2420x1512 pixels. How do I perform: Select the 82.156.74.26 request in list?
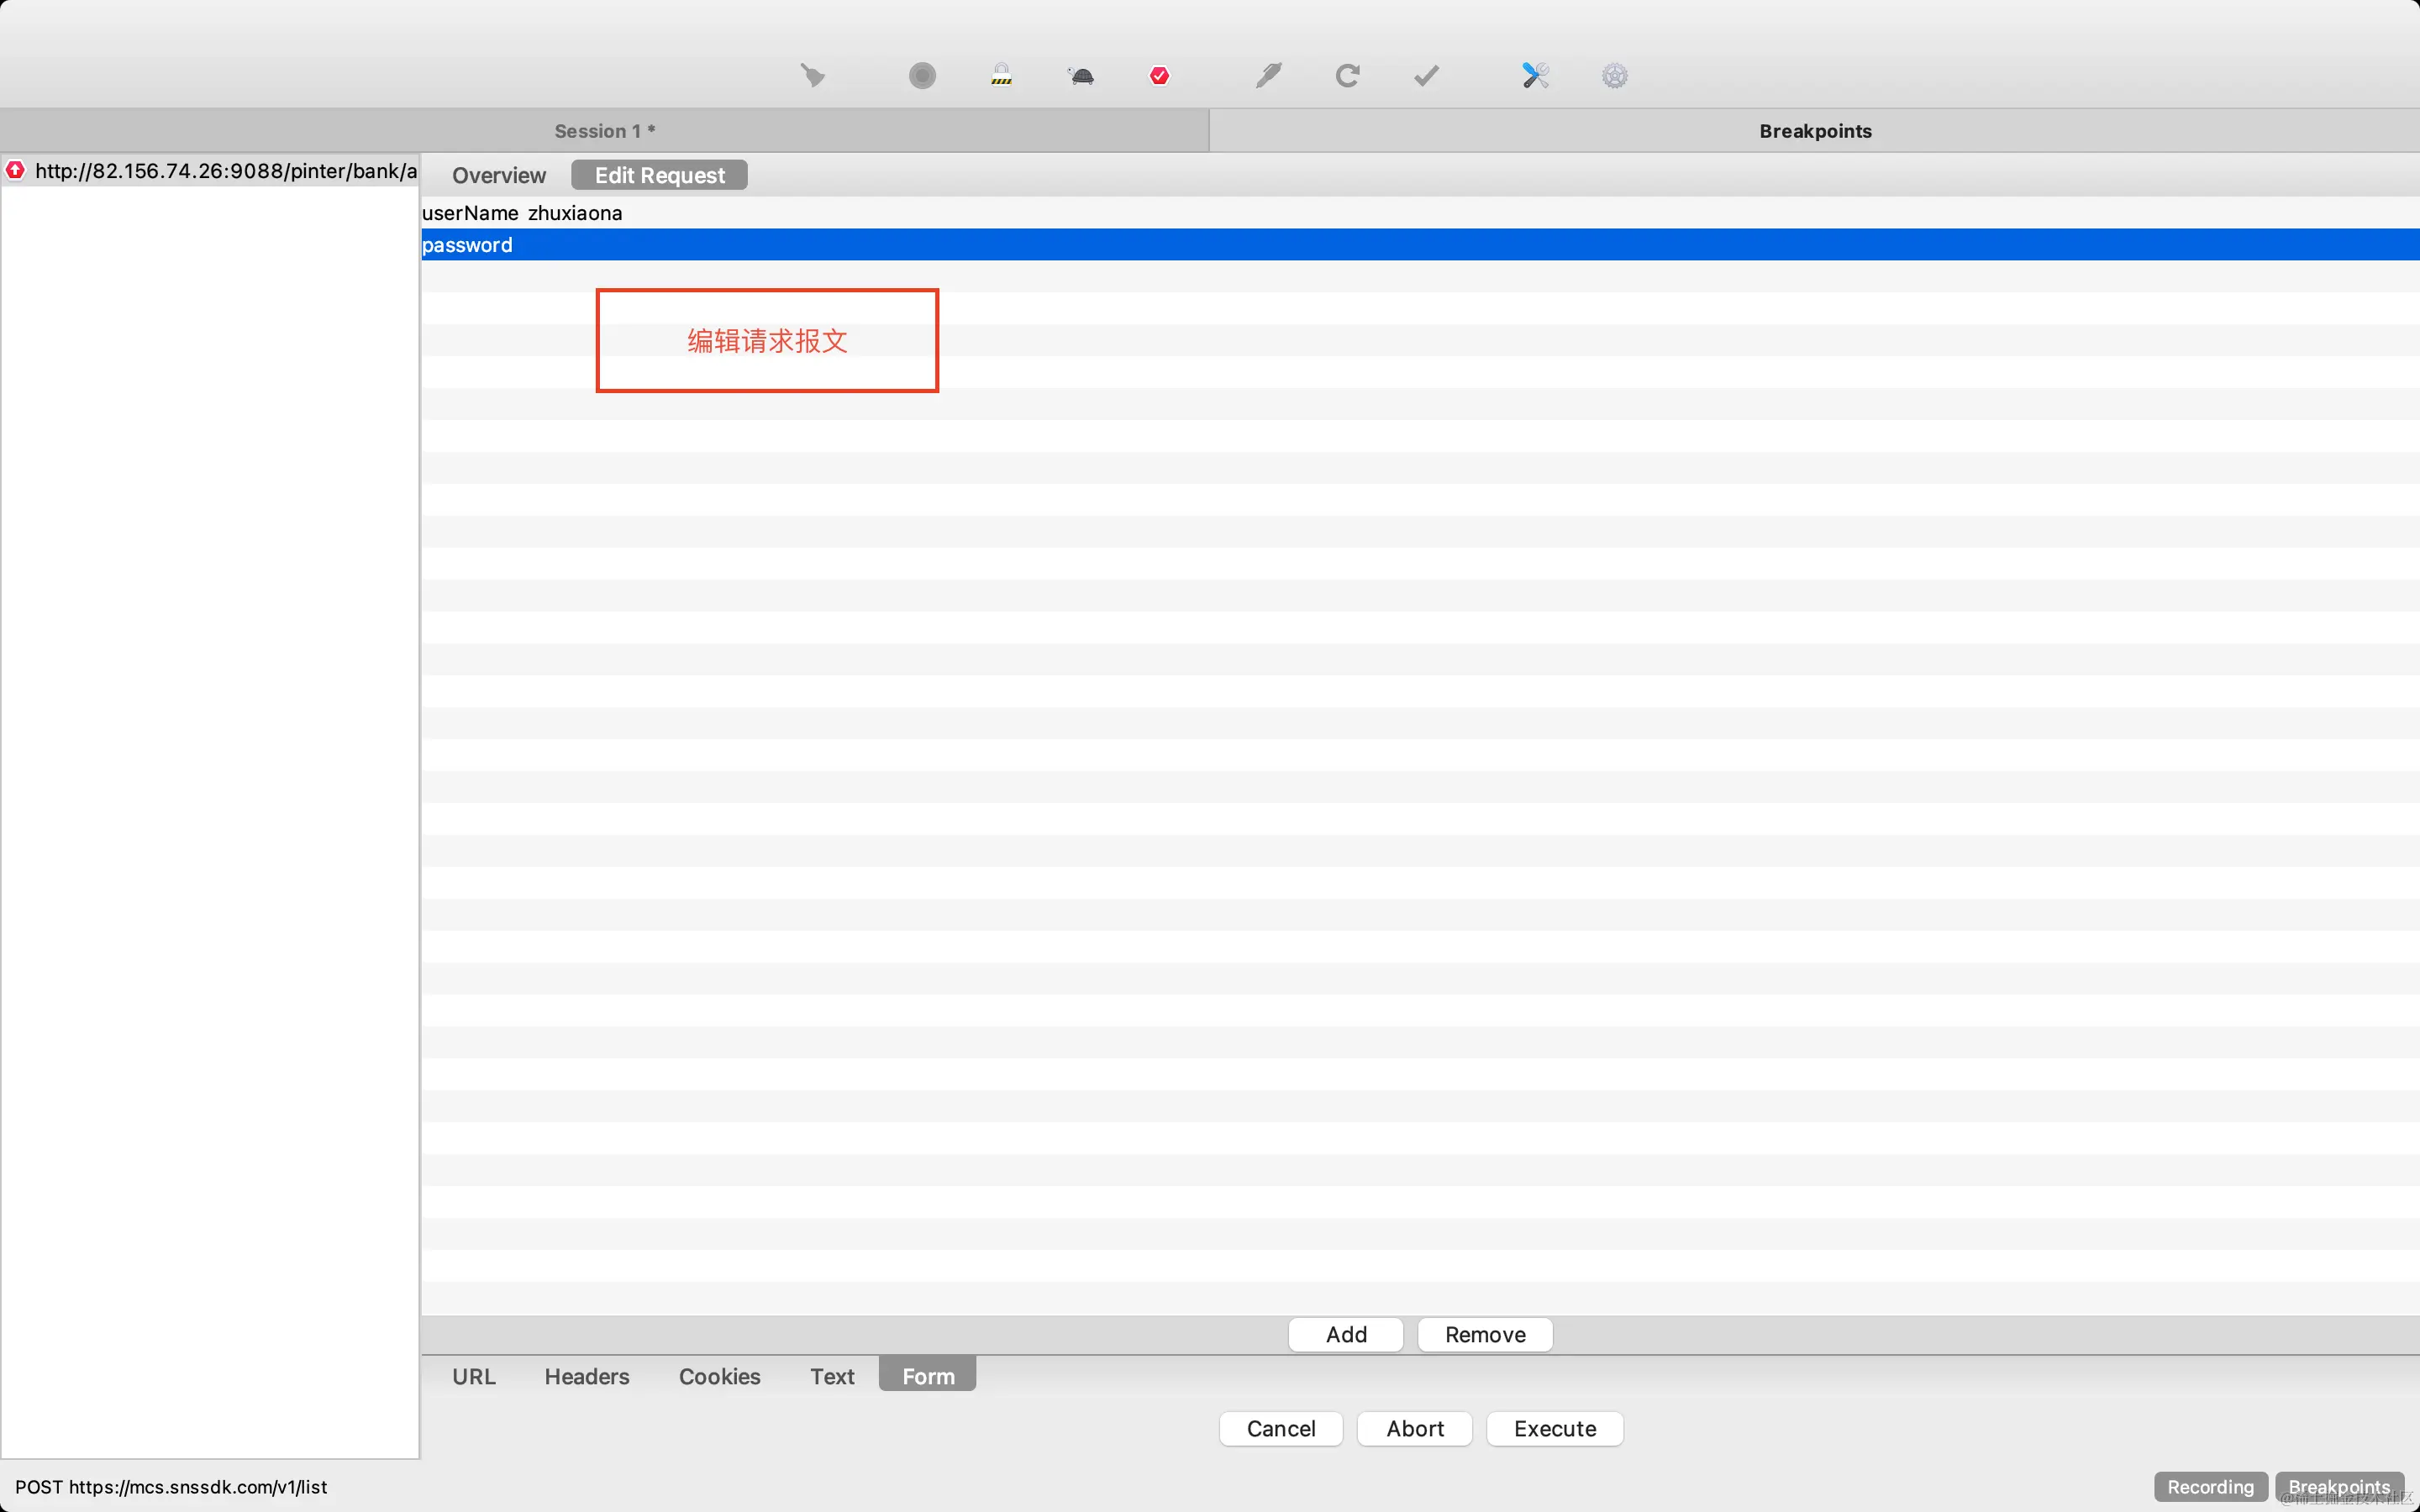[225, 171]
